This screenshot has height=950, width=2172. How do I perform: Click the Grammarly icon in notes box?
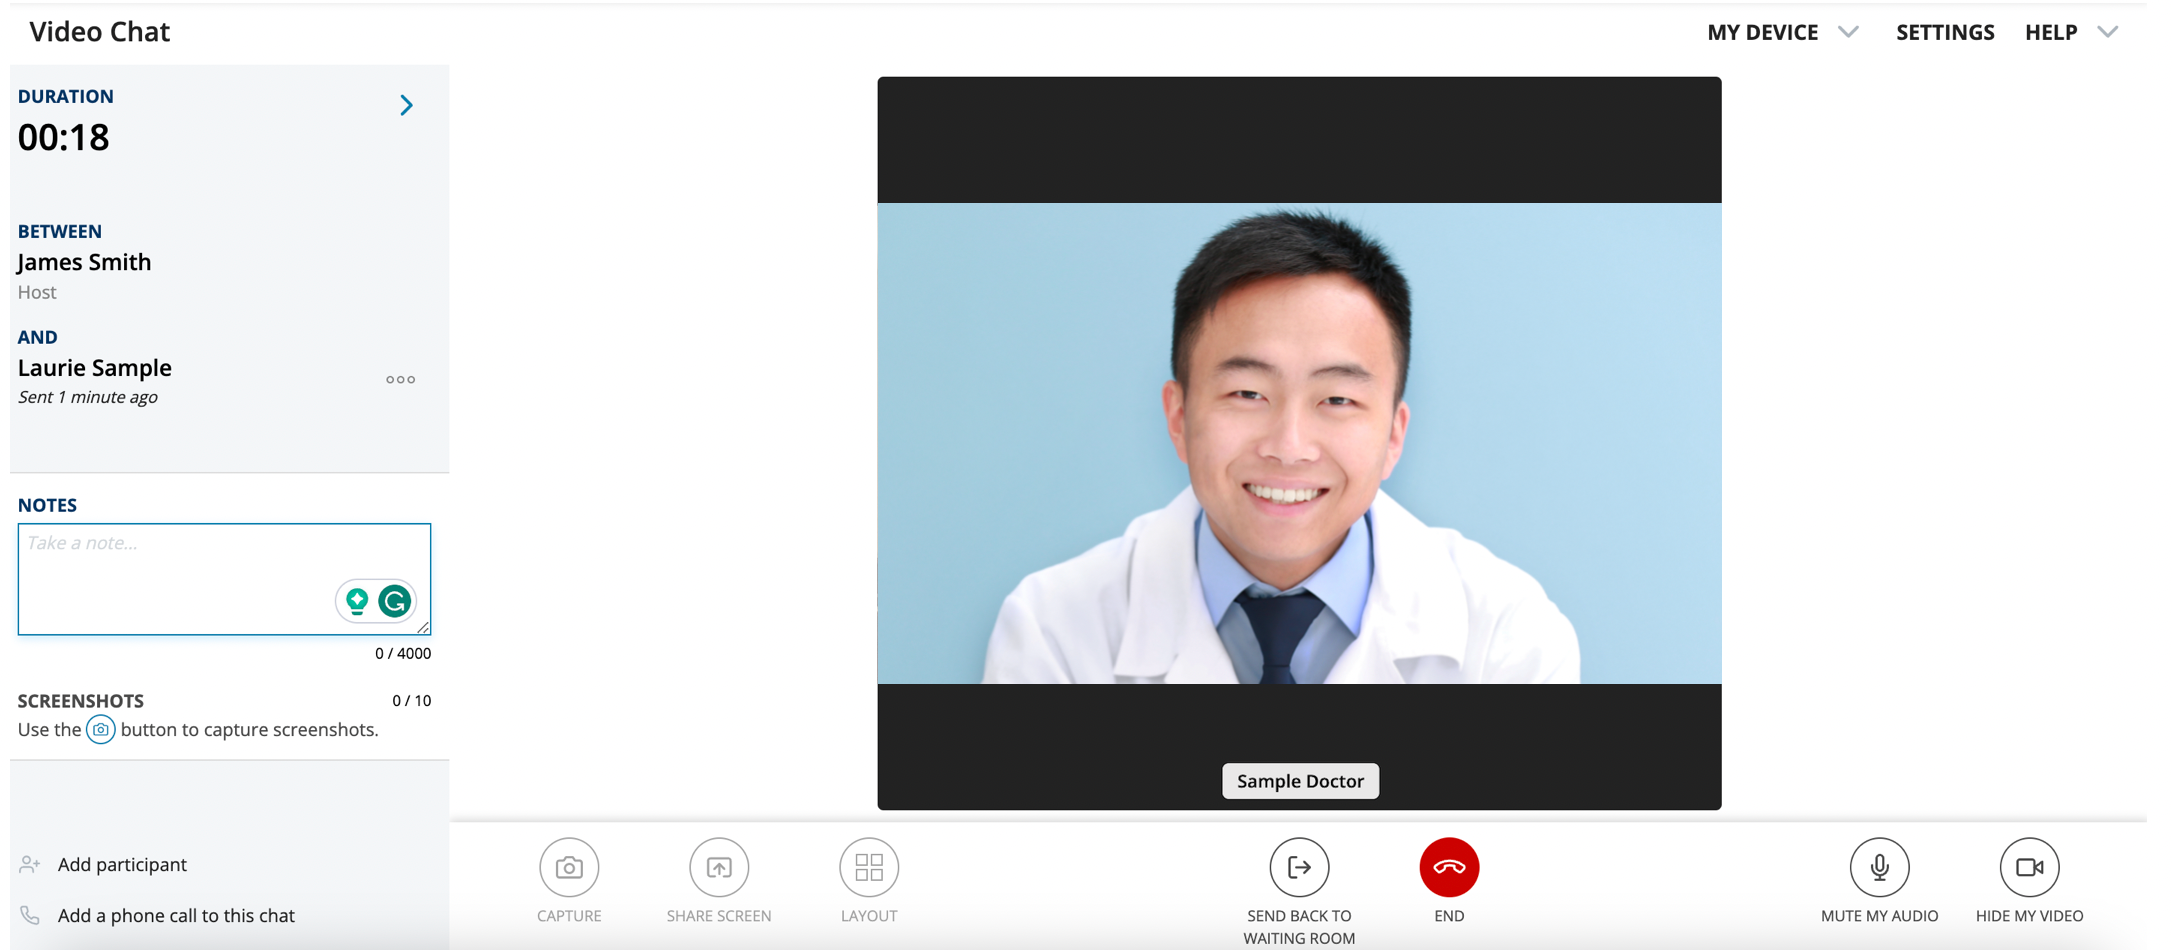coord(396,601)
